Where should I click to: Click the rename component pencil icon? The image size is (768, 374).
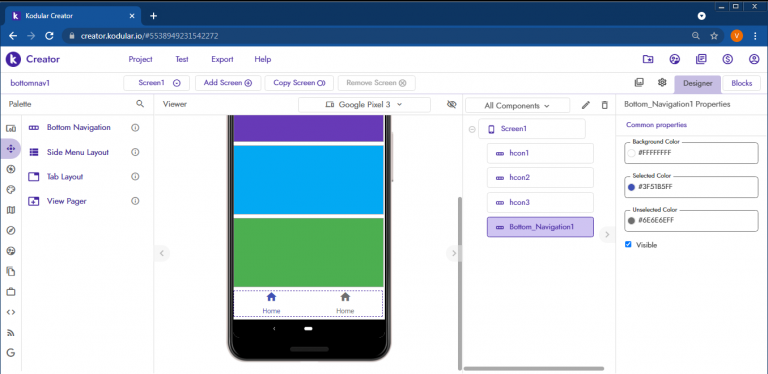[586, 105]
